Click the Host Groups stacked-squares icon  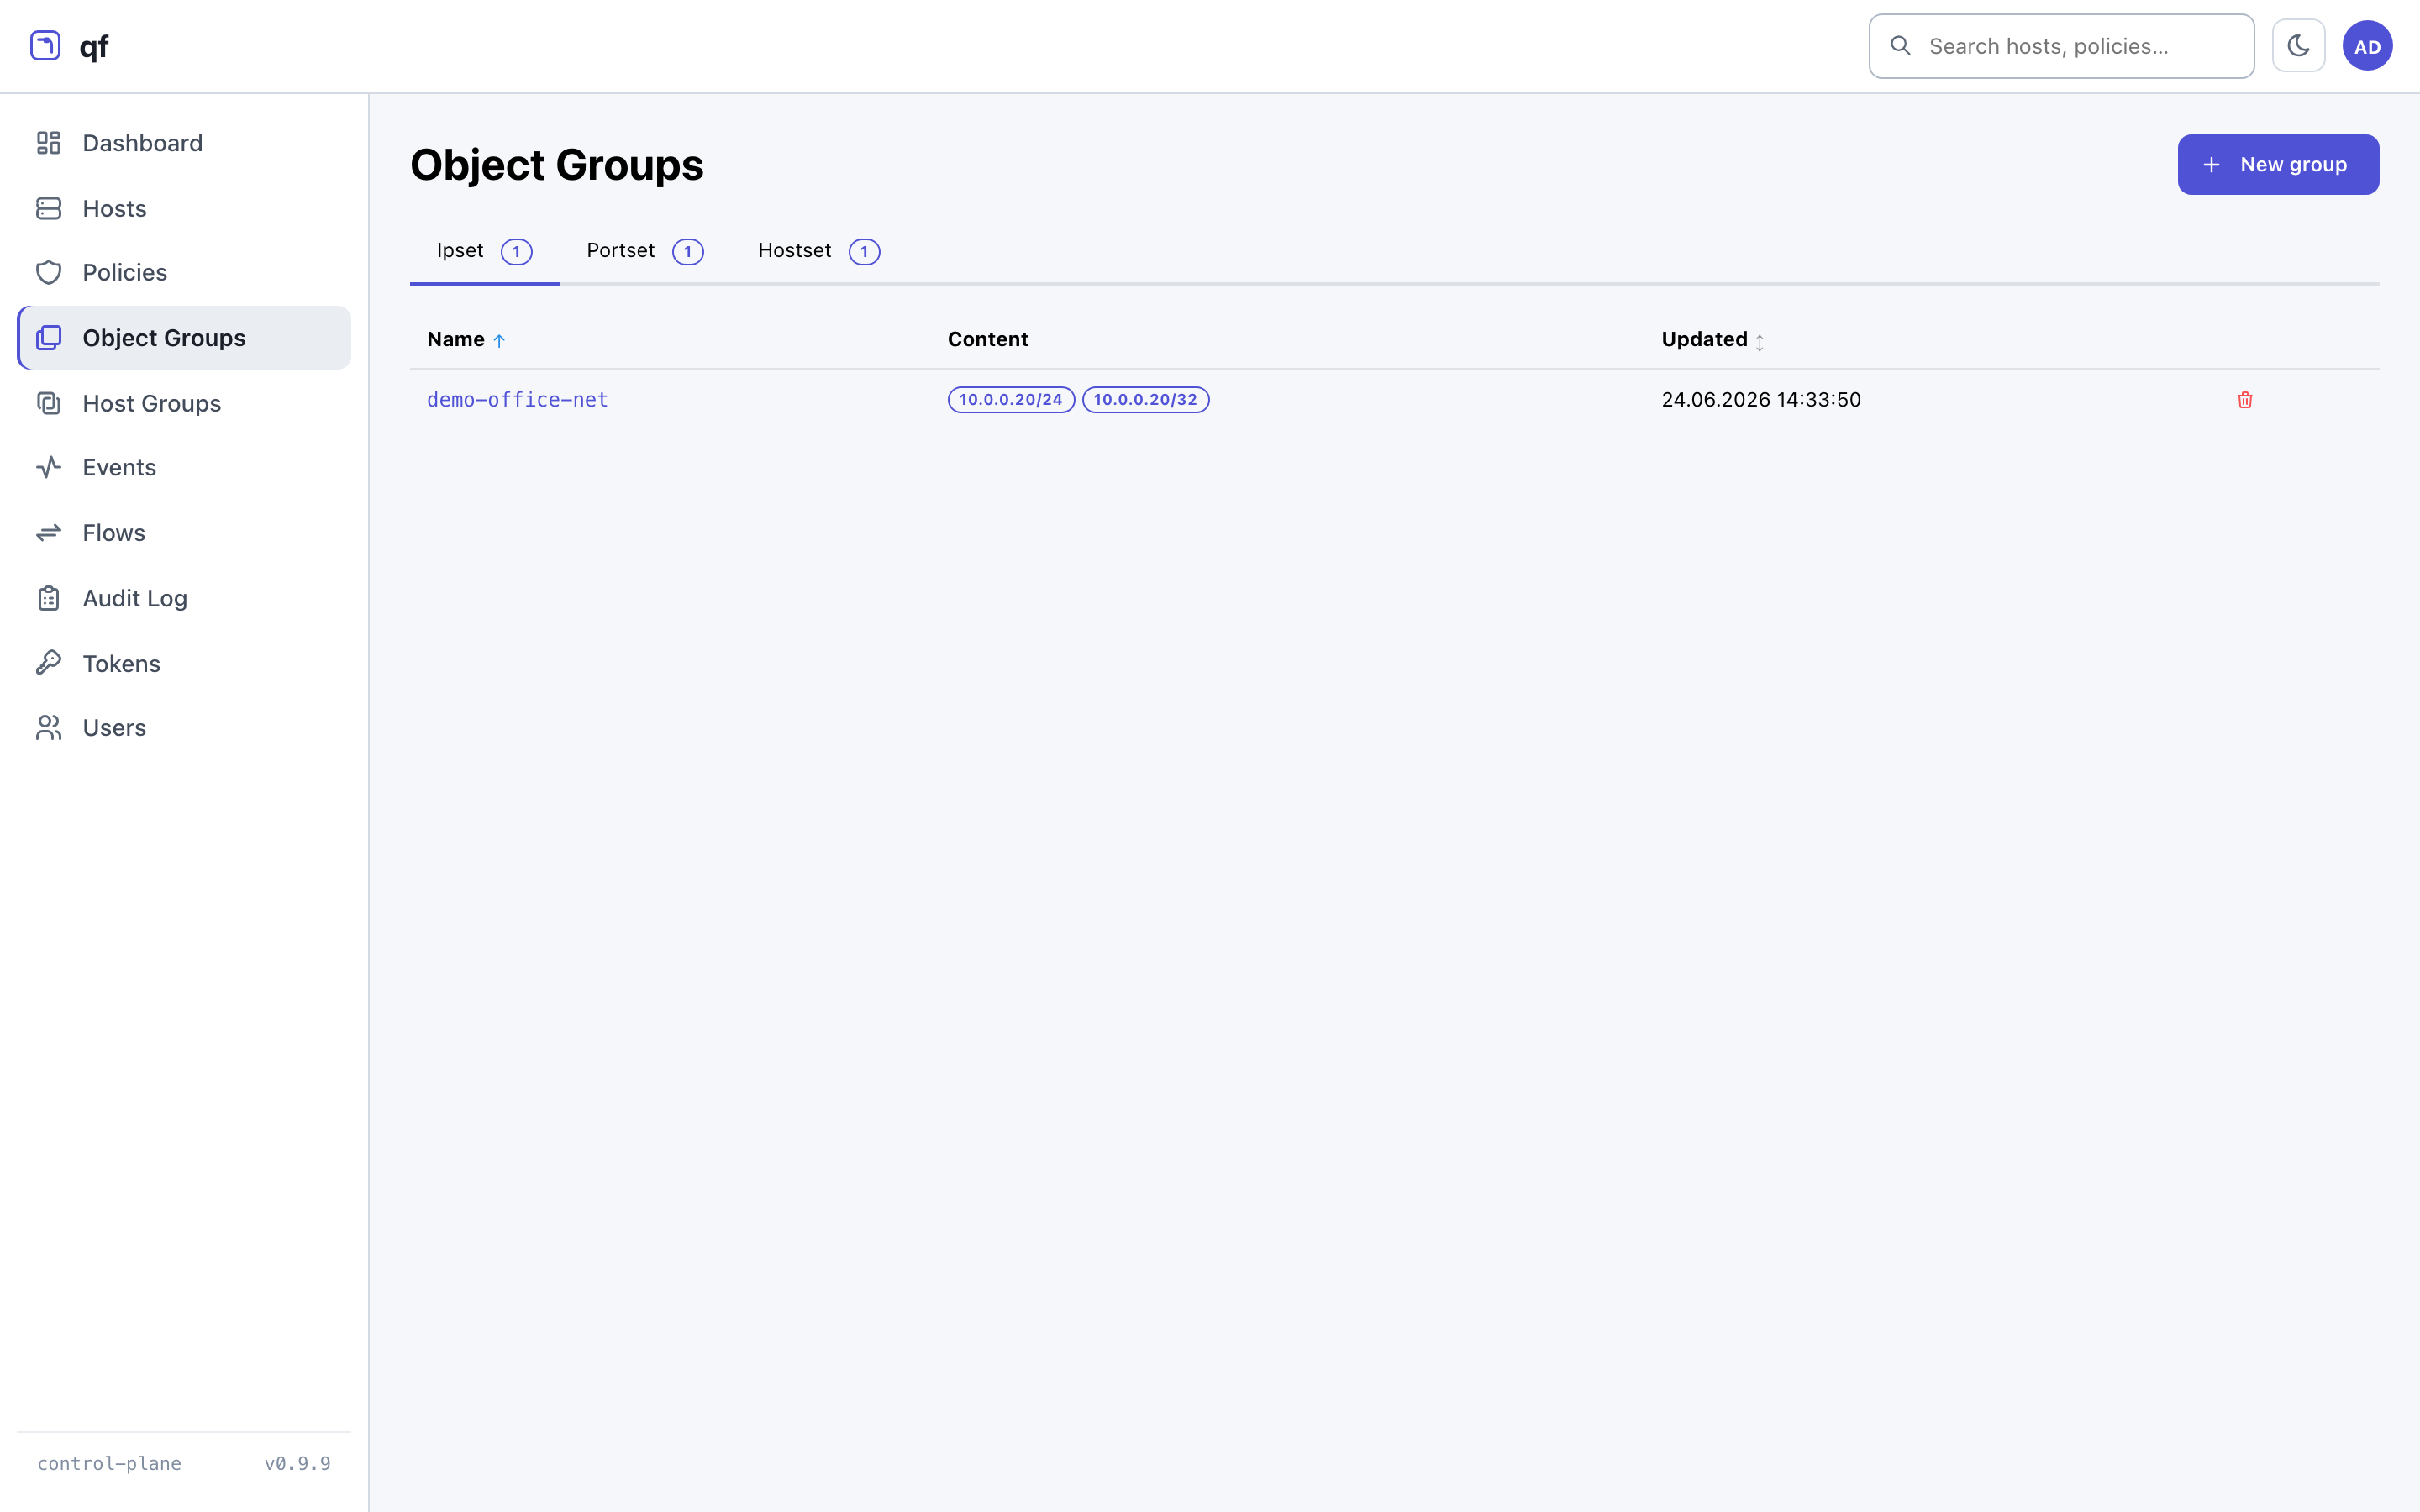point(49,403)
